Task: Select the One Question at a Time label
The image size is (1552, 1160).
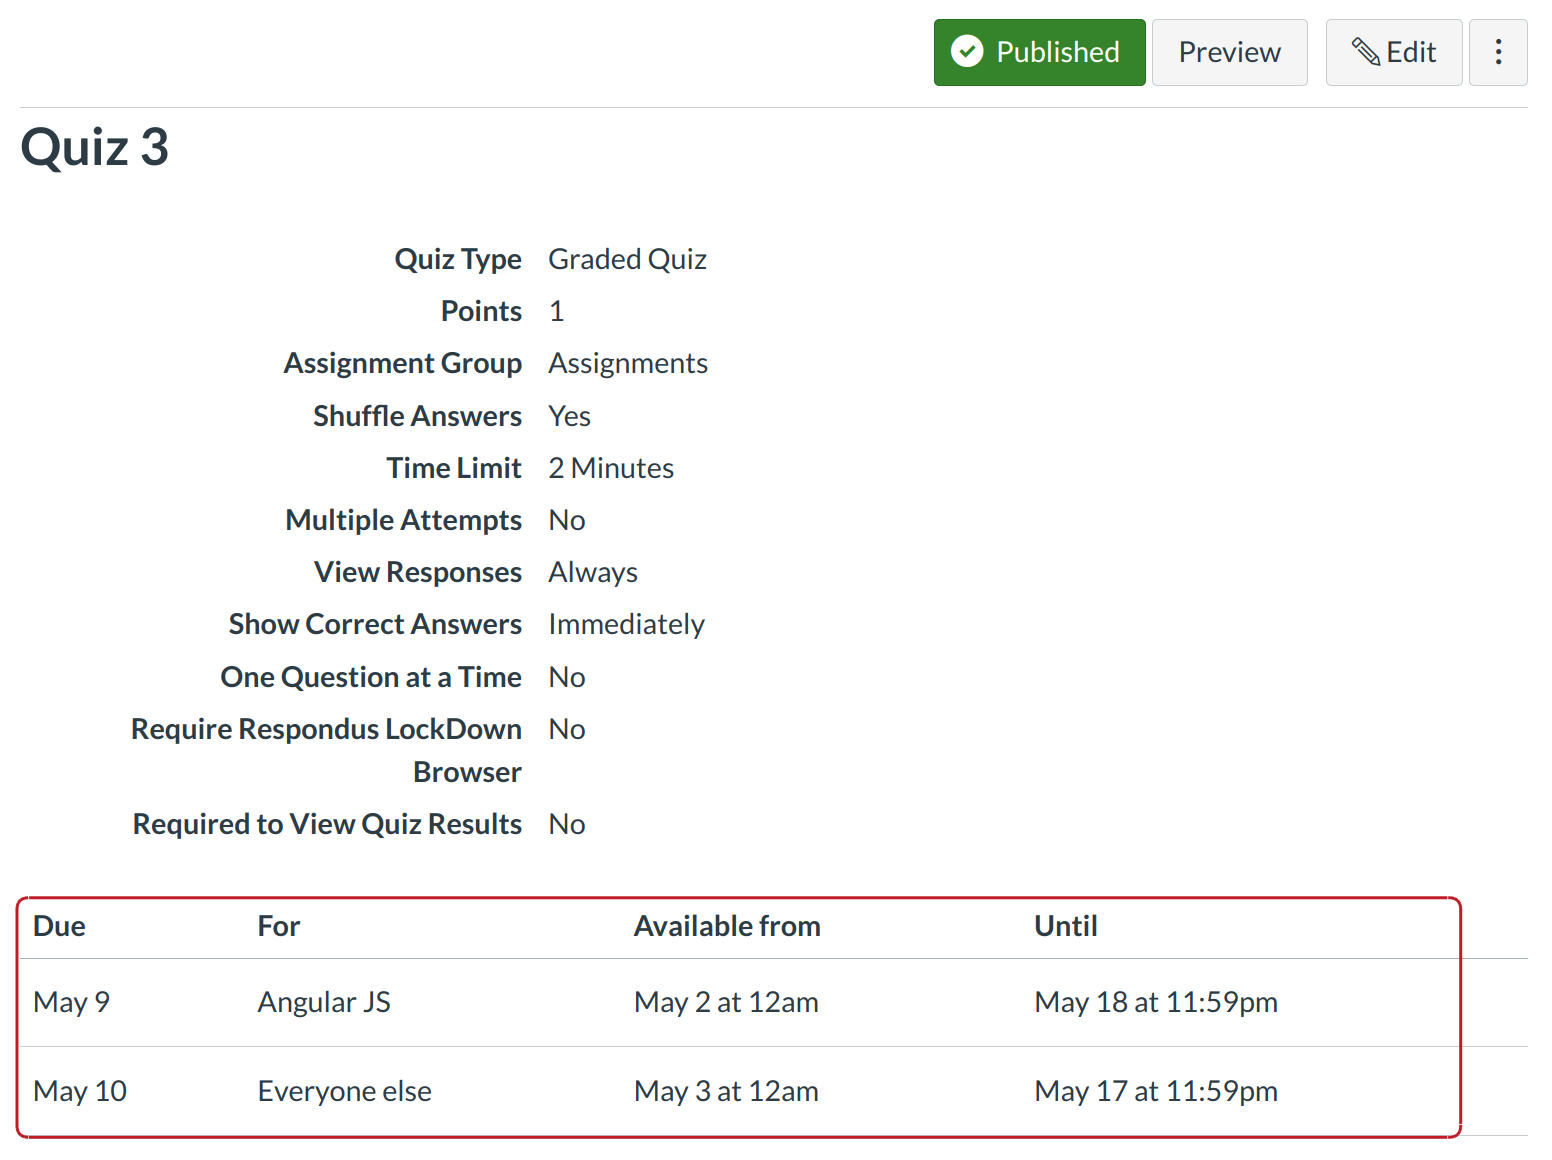Action: (371, 677)
